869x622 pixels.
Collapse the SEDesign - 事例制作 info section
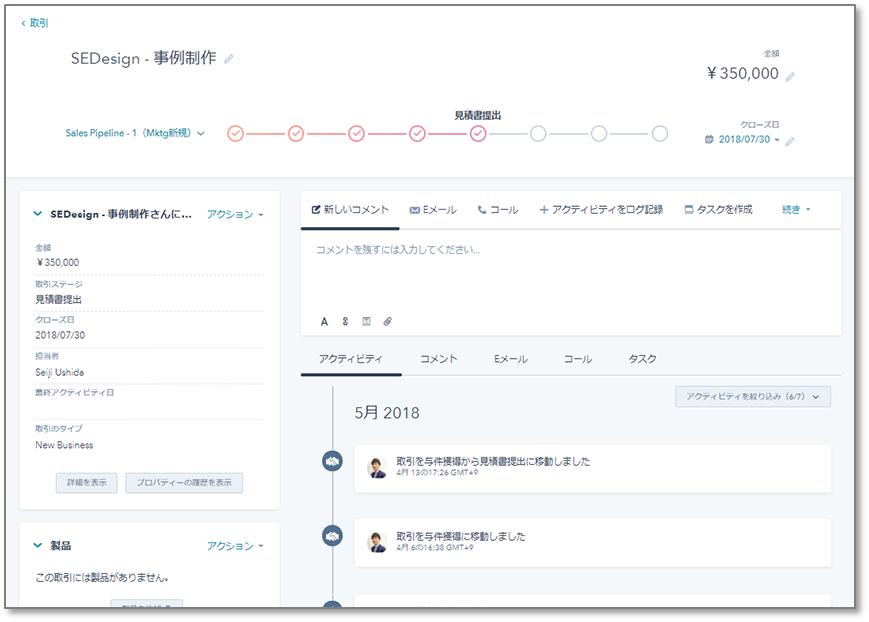click(38, 214)
